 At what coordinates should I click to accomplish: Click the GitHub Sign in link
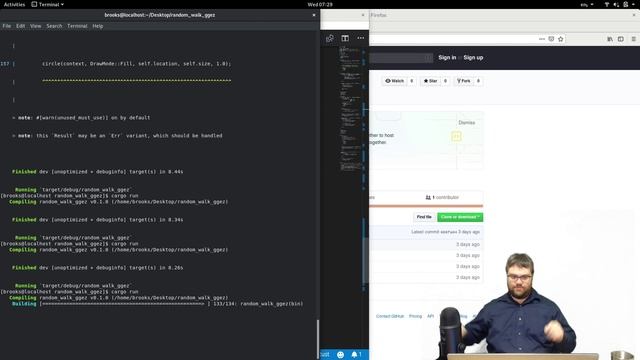click(x=447, y=58)
